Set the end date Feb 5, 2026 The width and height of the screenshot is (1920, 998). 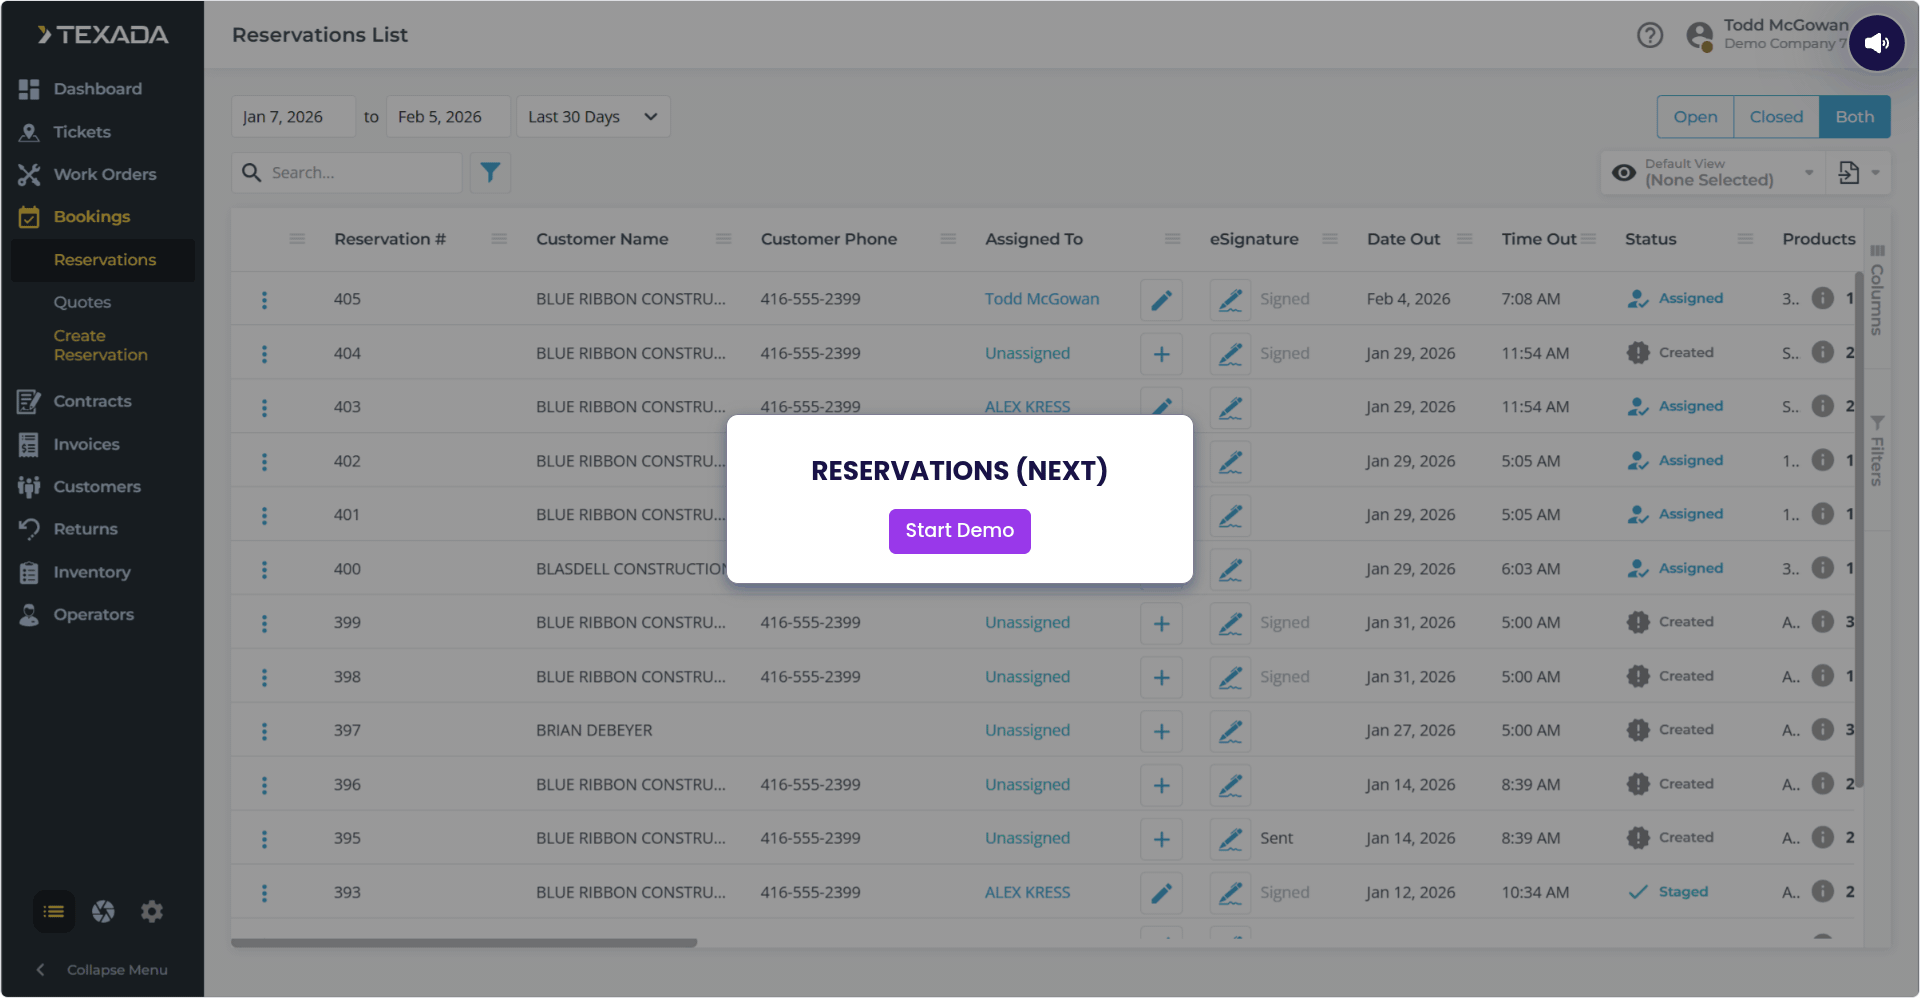448,117
